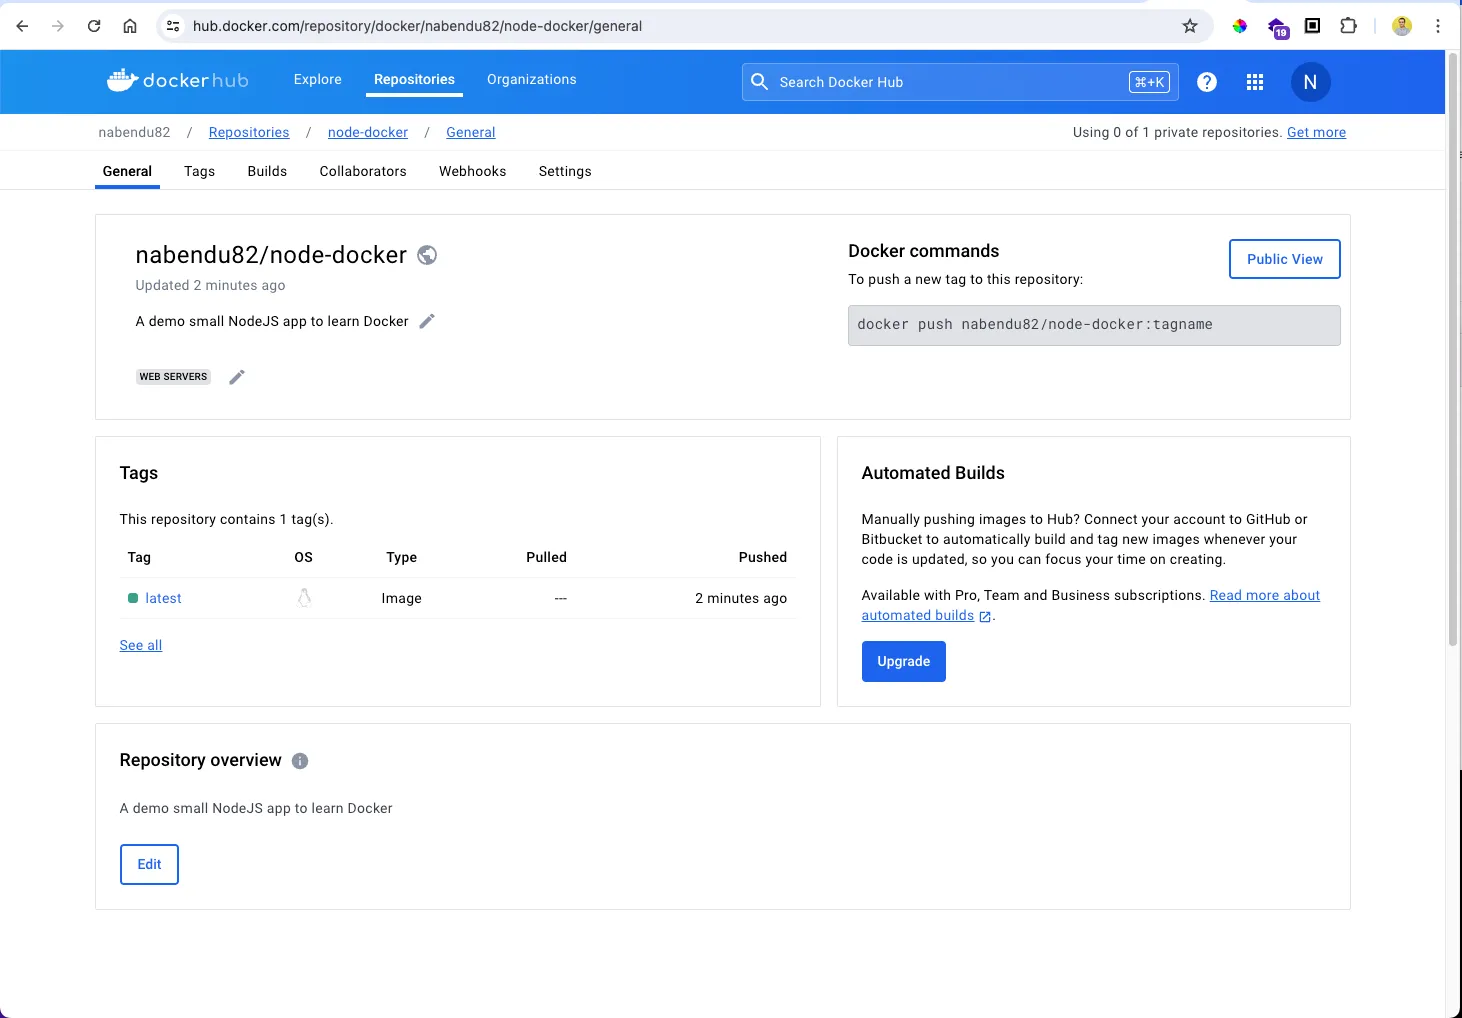Open the latest tag link
This screenshot has width=1462, height=1018.
[163, 598]
